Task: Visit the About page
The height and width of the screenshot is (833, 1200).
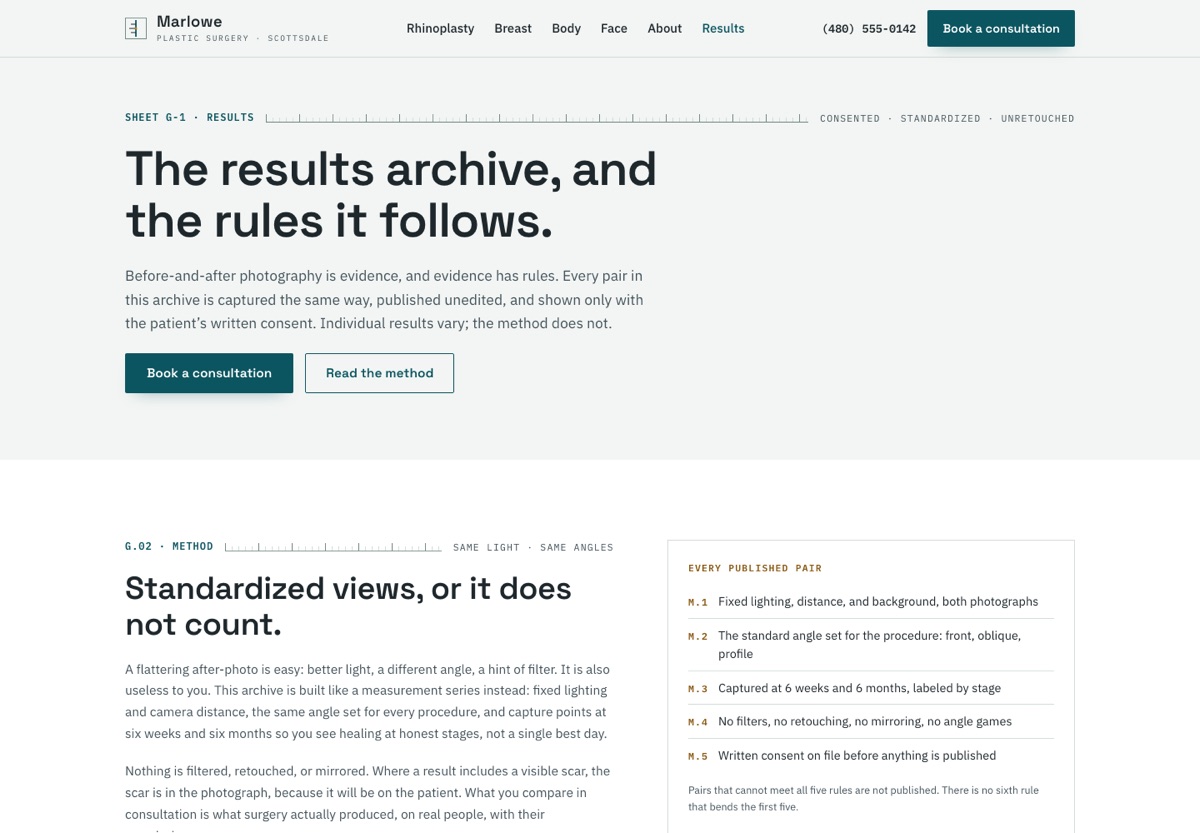Action: coord(665,28)
